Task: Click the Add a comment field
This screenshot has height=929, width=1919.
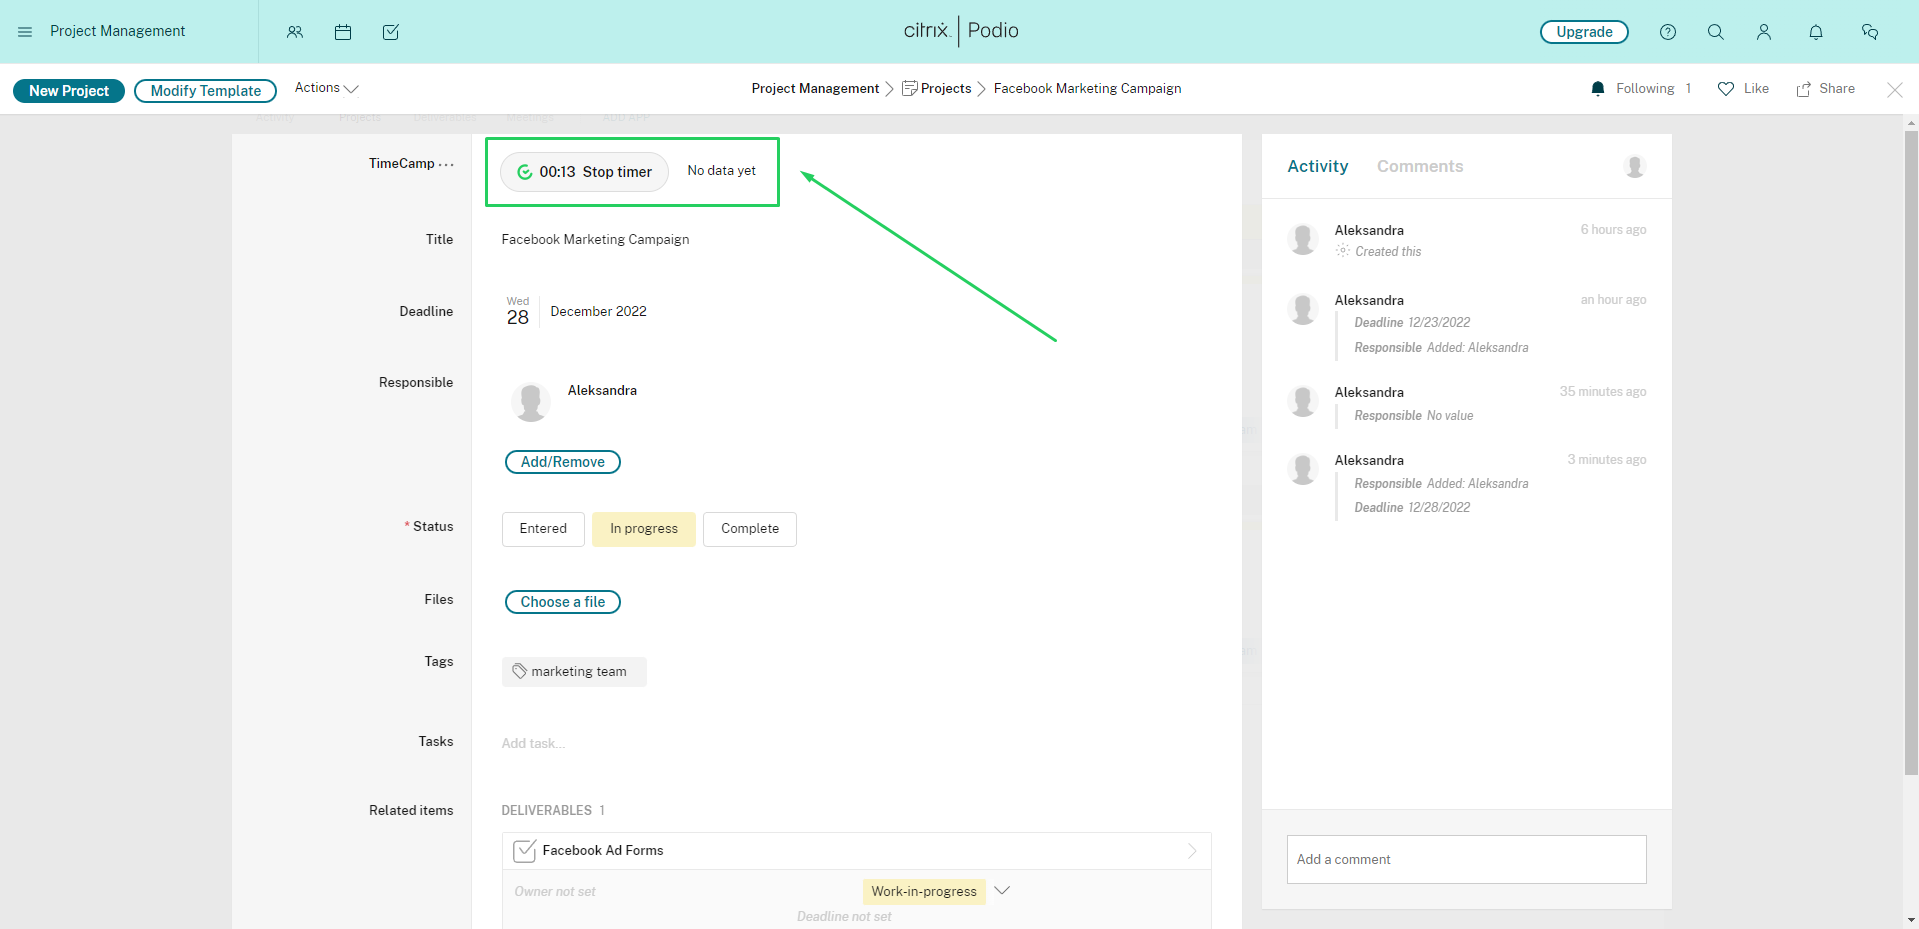Action: coord(1466,859)
